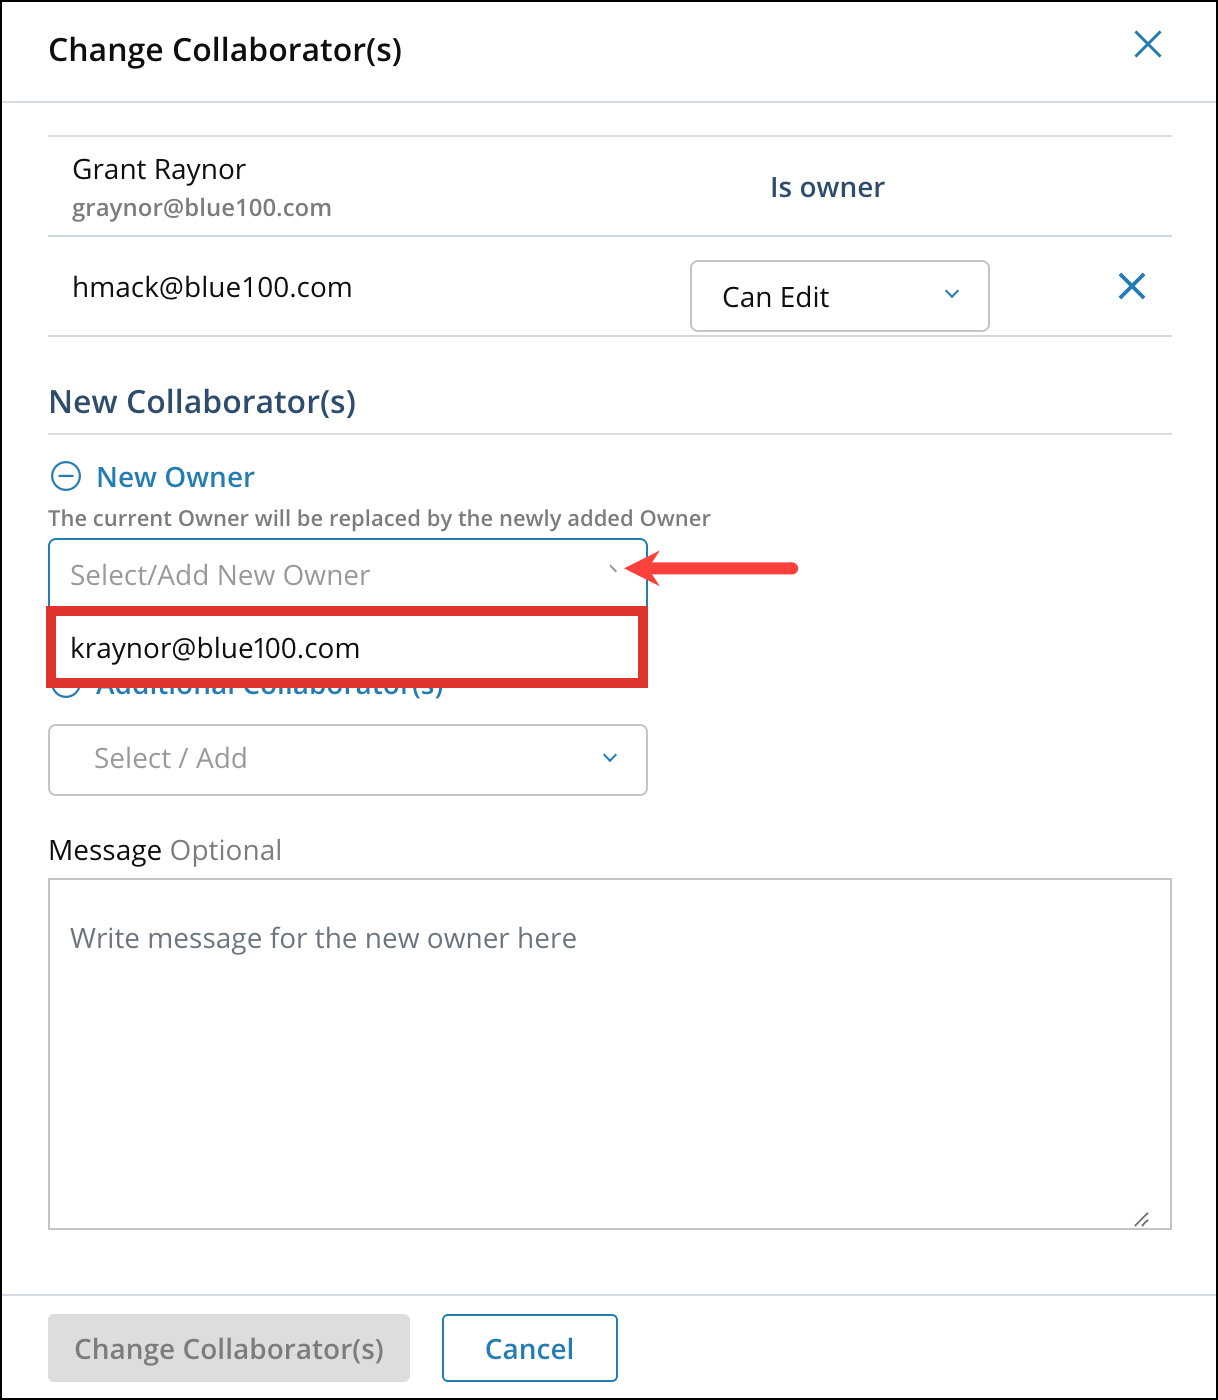This screenshot has height=1400, width=1218.
Task: Close the Change Collaborator(s) dialog
Action: pyautogui.click(x=1147, y=44)
